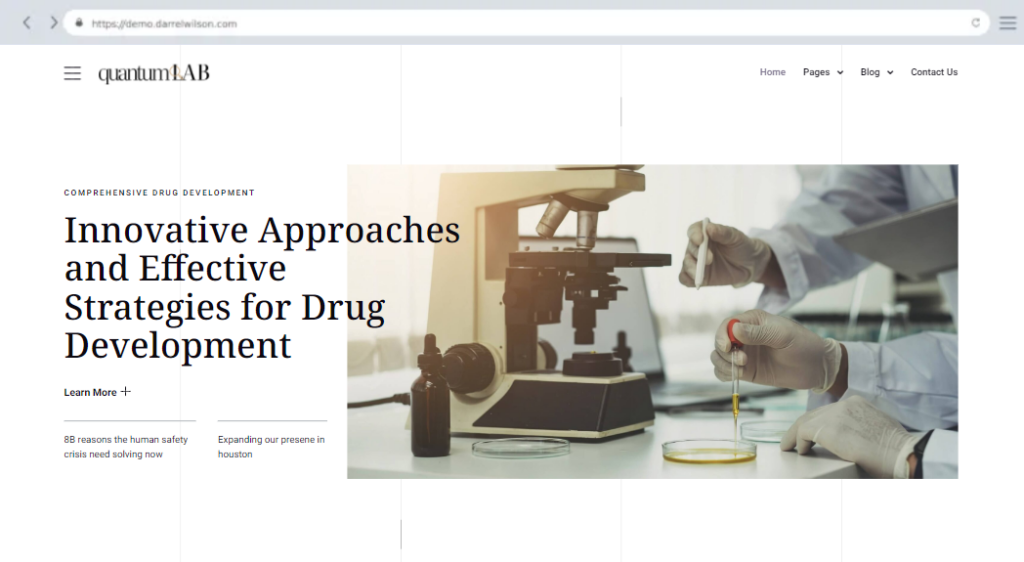Expand the Pages dropdown chevron

click(840, 72)
